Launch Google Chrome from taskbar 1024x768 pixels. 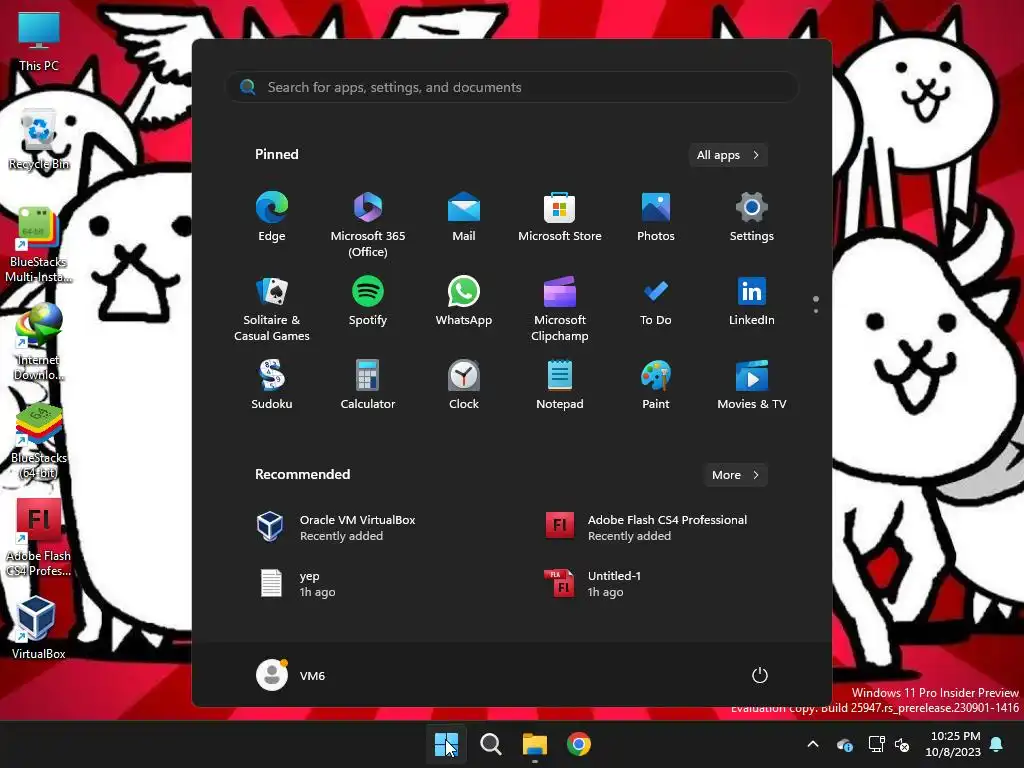pos(579,744)
